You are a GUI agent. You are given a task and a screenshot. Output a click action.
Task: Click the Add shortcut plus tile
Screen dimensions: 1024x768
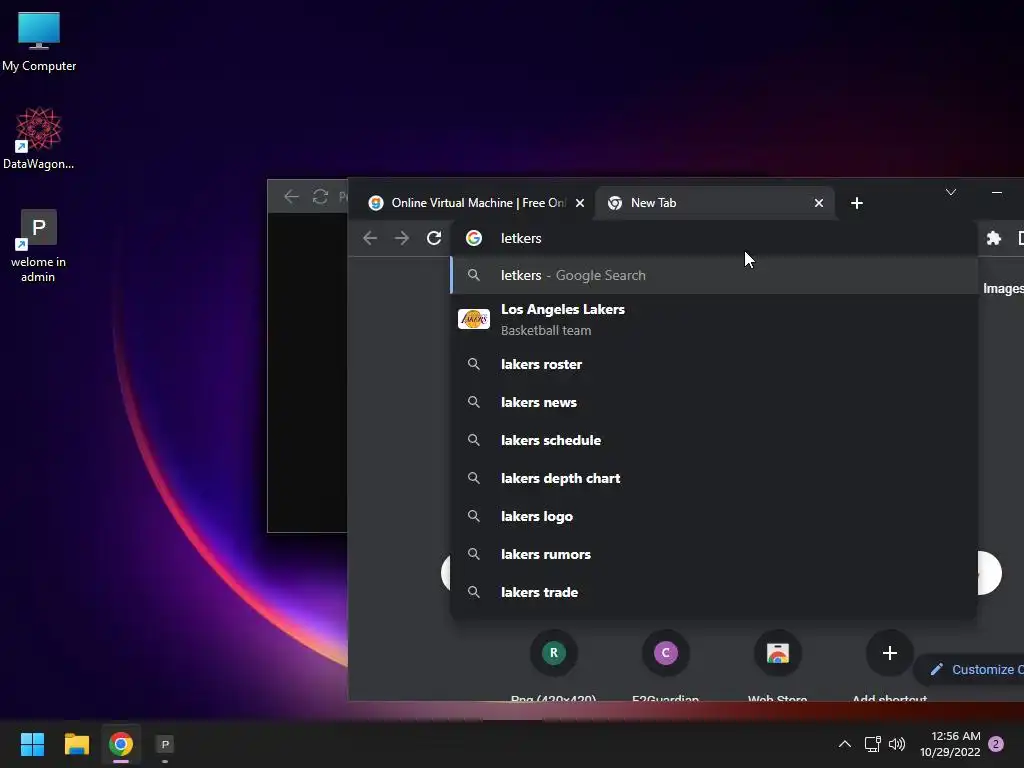[x=889, y=652]
